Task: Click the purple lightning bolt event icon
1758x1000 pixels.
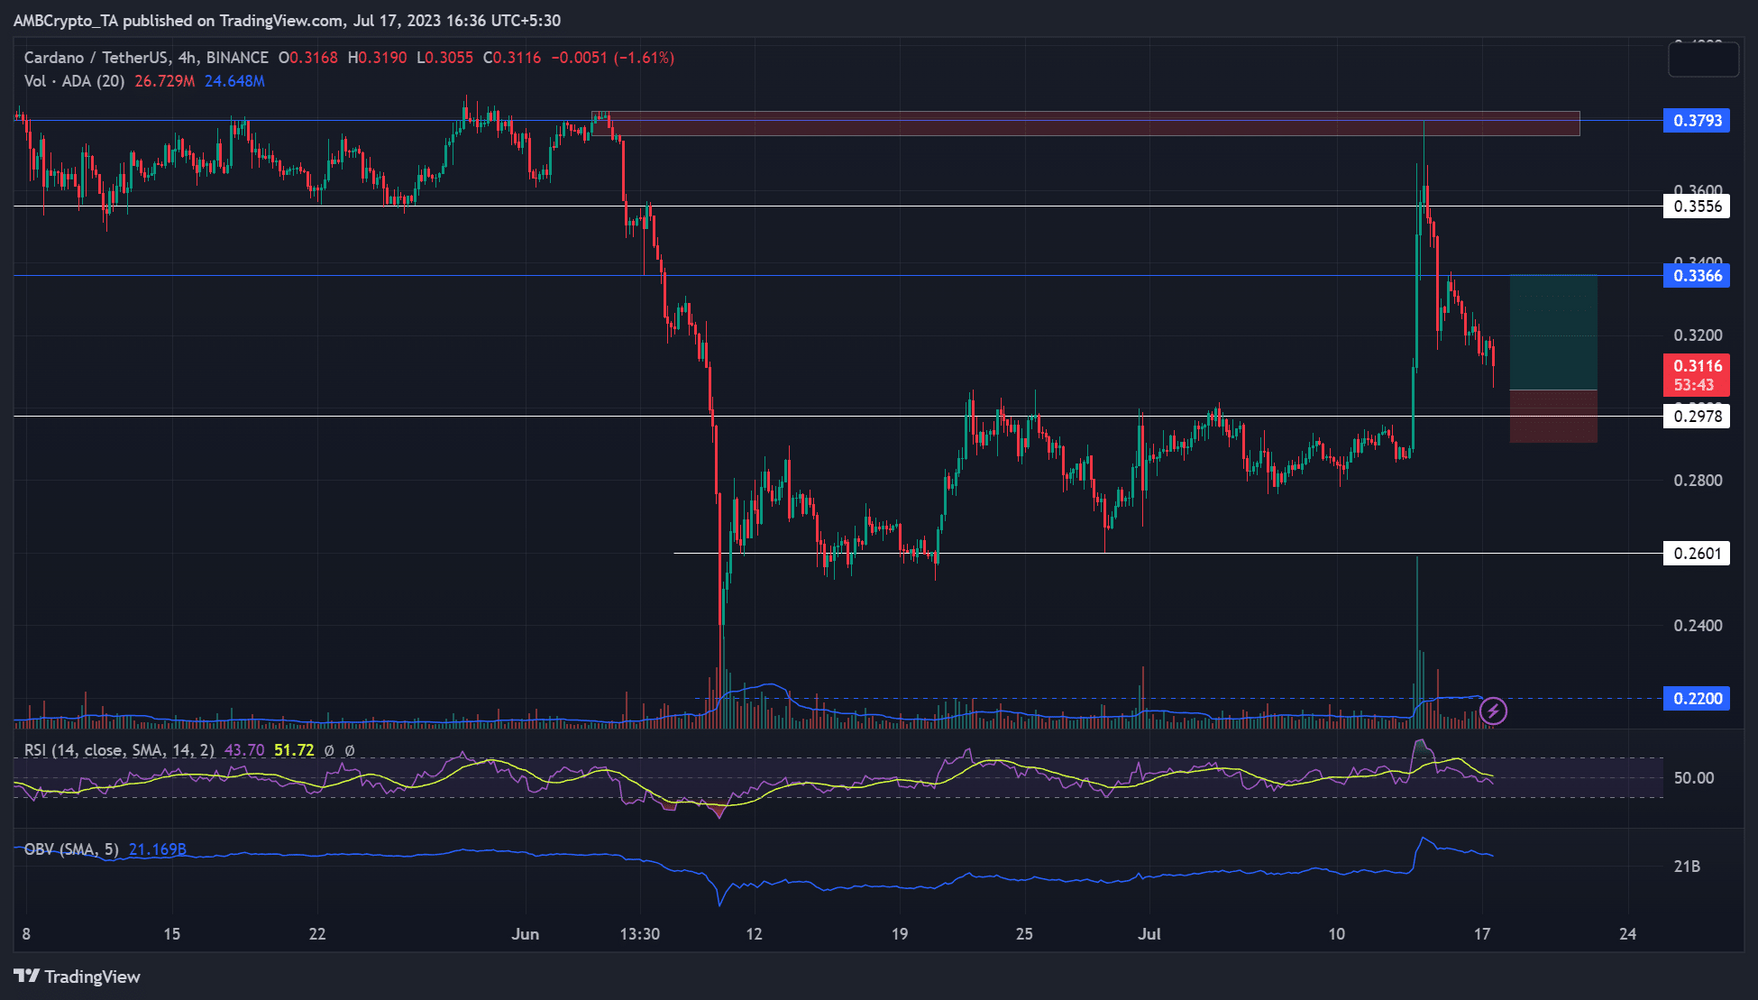Action: tap(1493, 711)
